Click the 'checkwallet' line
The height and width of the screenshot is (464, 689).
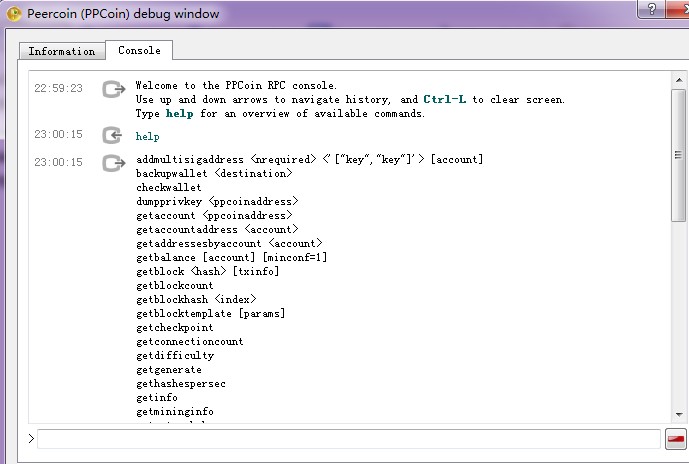[169, 187]
